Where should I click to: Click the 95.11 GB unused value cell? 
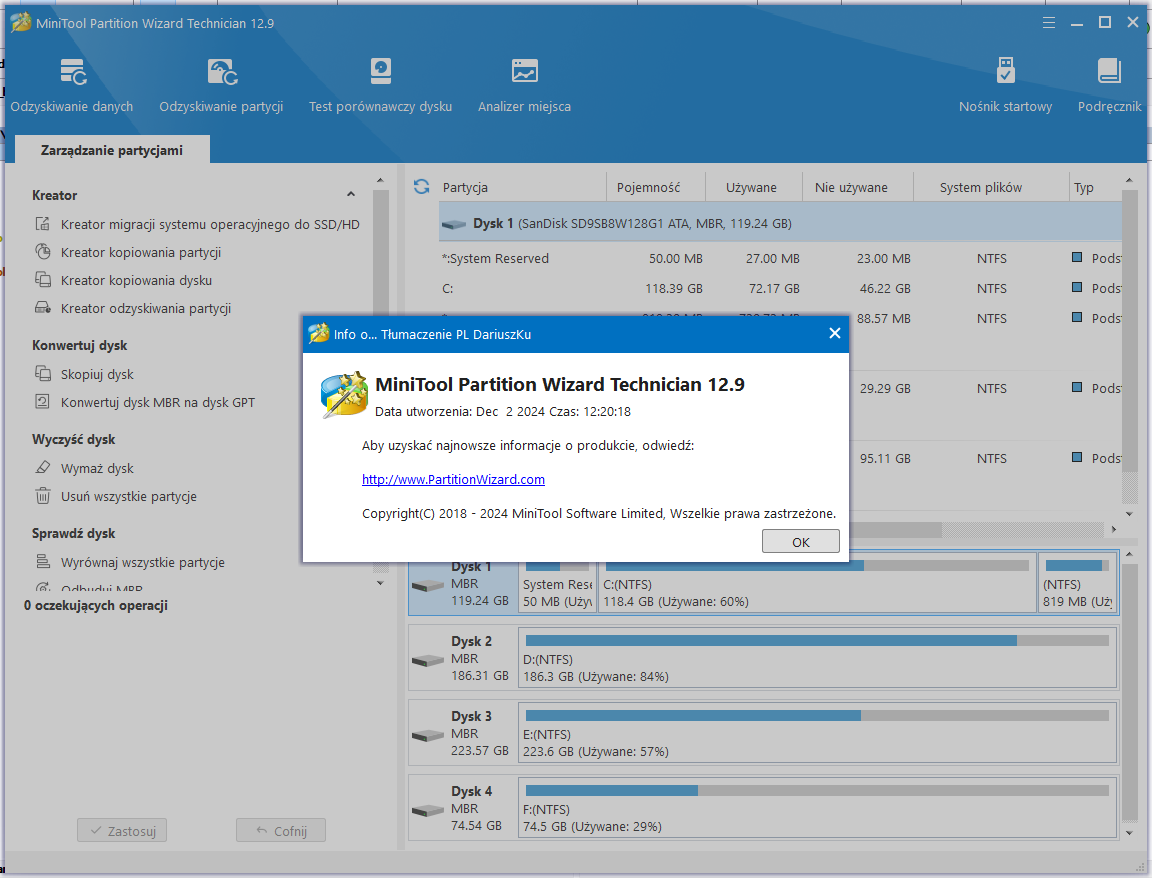(x=885, y=458)
